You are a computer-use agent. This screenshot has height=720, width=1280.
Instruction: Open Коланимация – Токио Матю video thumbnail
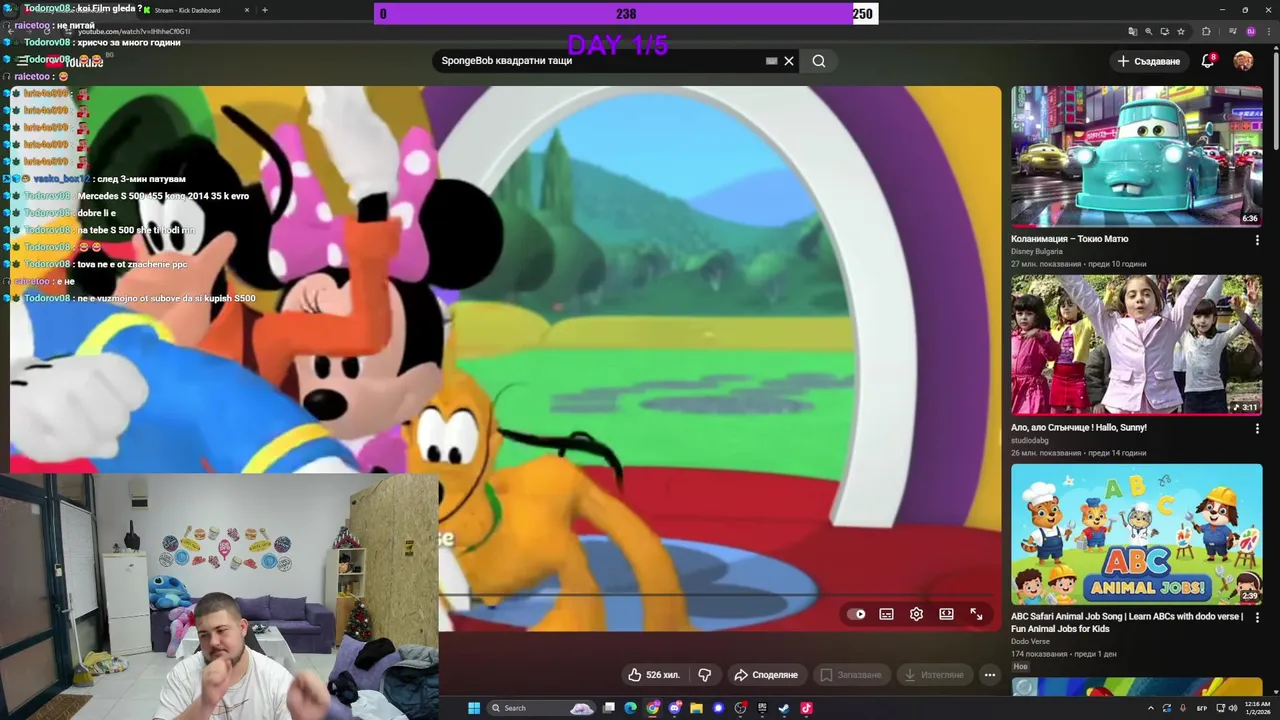point(1136,156)
